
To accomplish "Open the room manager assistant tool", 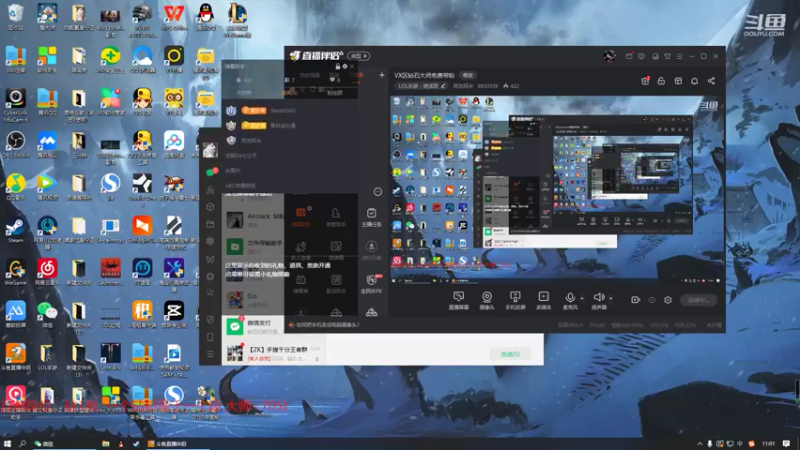I will (335, 216).
